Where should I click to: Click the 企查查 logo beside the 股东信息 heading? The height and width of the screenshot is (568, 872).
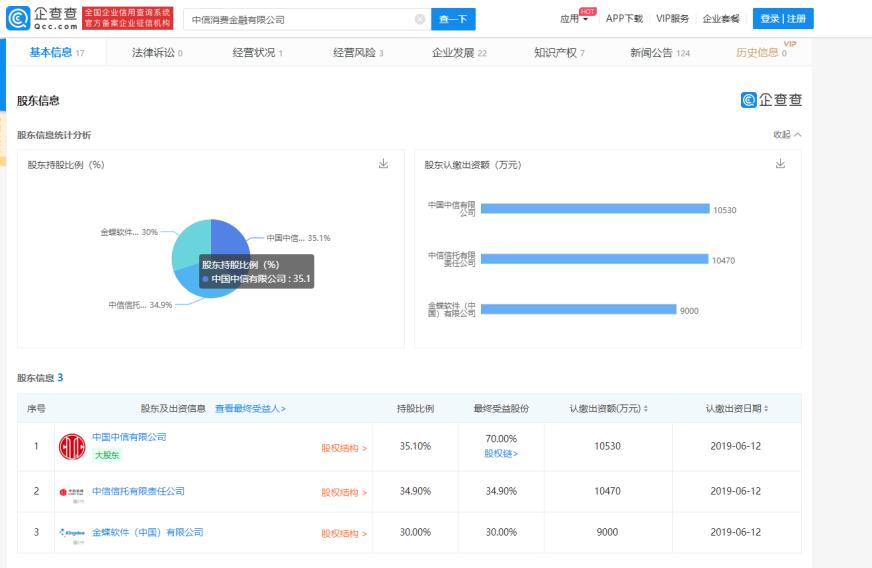(771, 100)
